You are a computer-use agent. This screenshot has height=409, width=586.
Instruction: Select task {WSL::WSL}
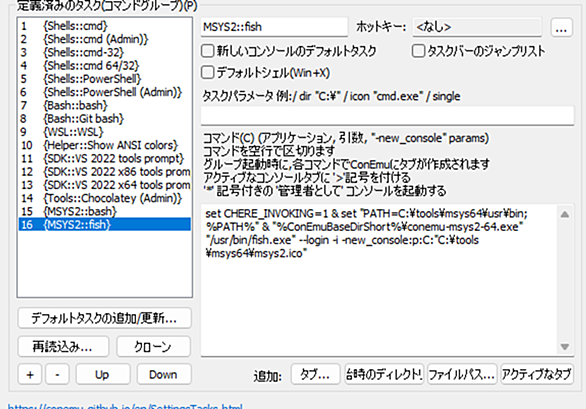point(105,132)
